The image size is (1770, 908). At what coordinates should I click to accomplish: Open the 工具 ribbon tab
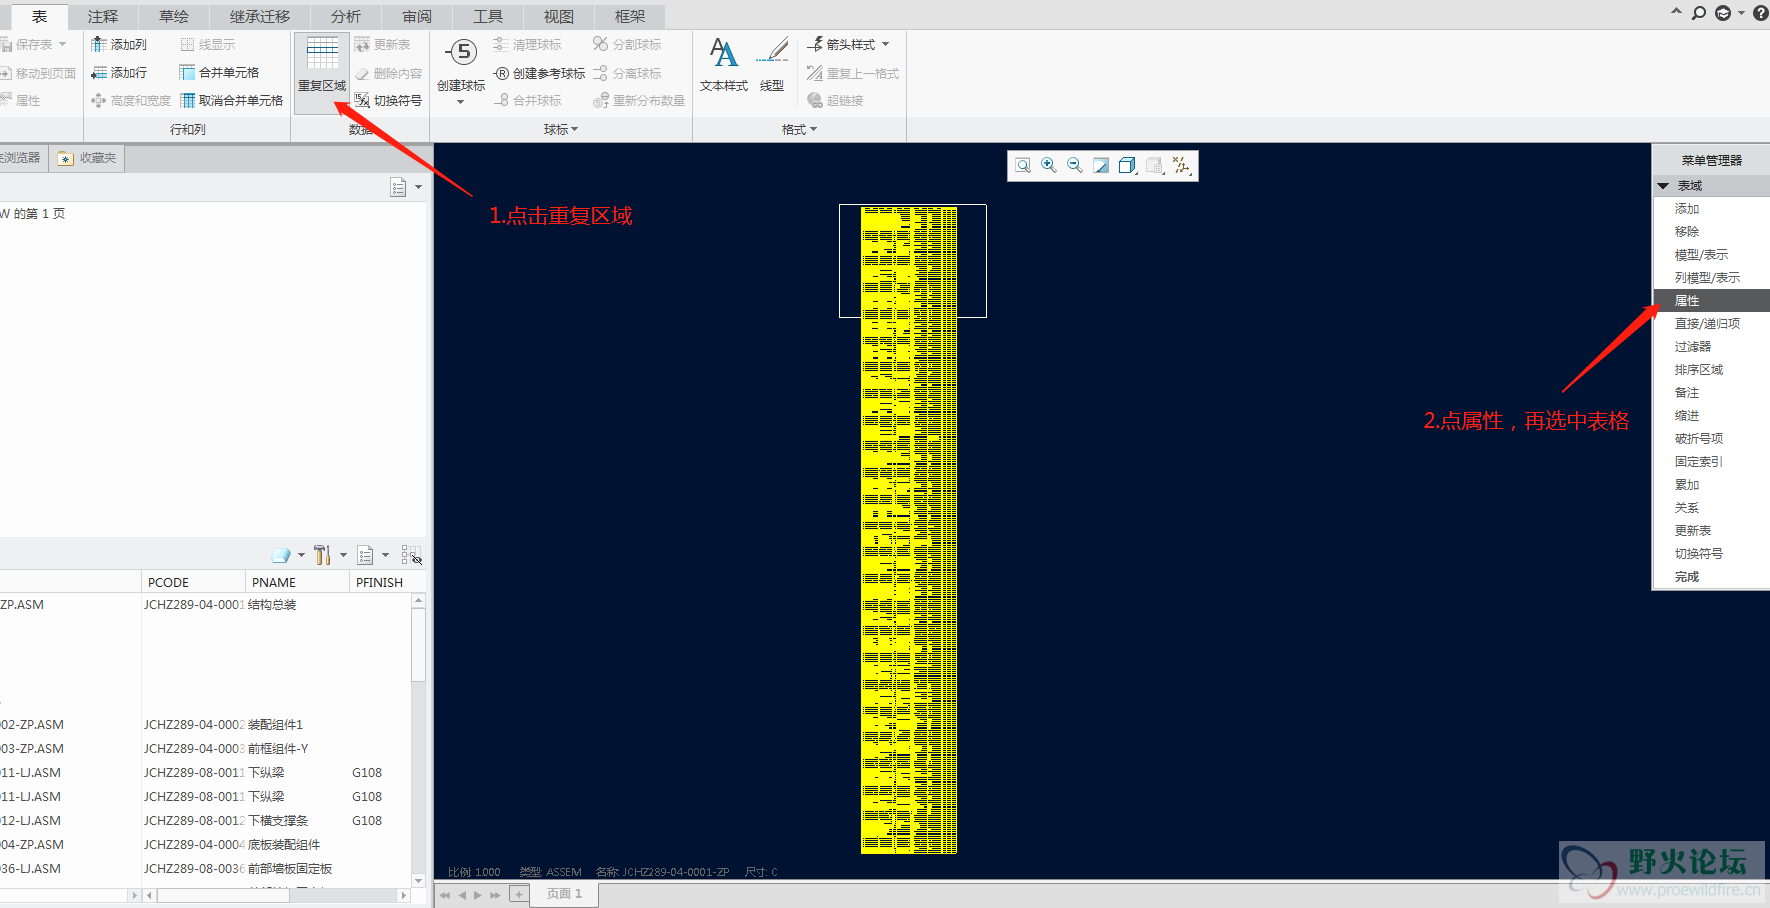(488, 16)
